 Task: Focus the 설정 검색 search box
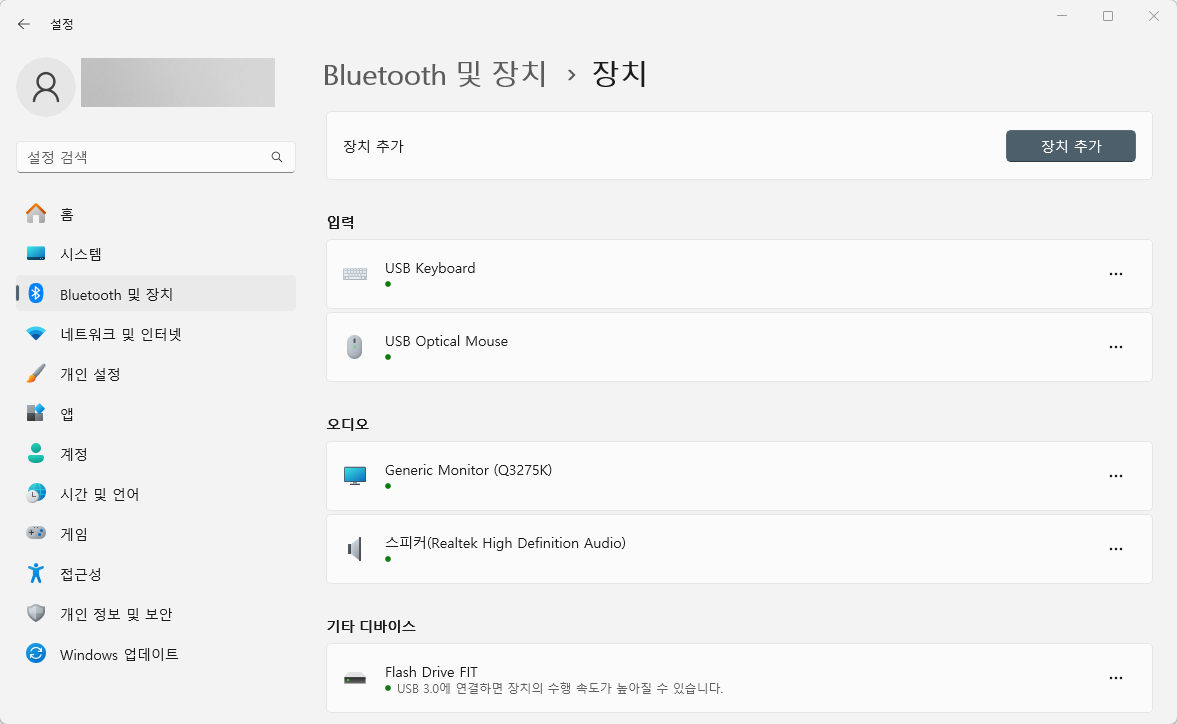(155, 157)
